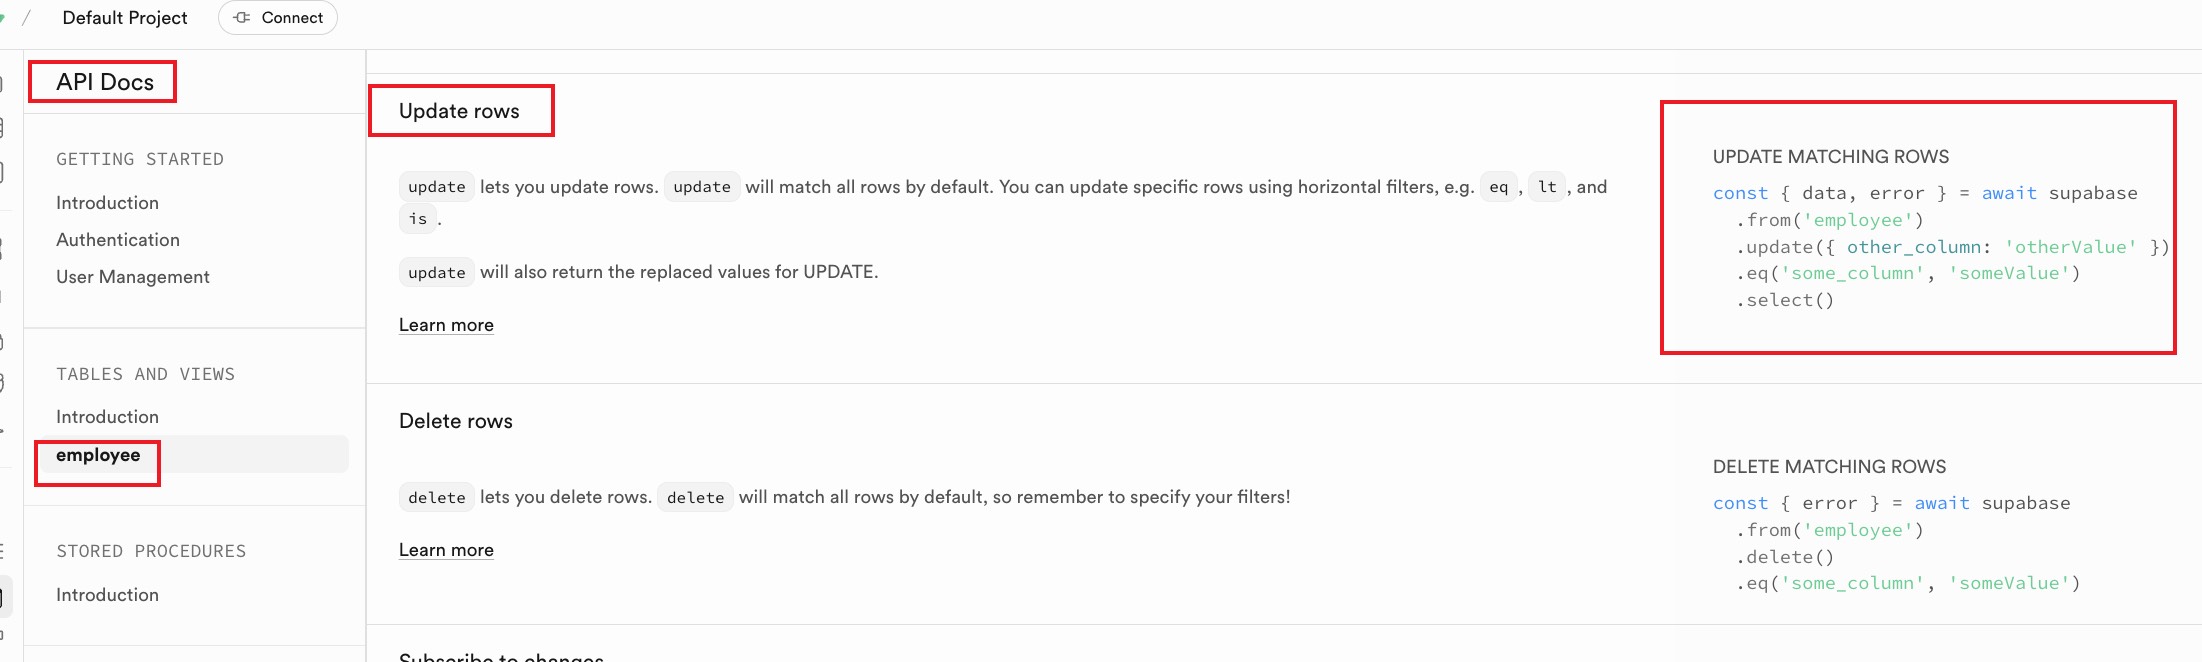Open the Default Project breadcrumb
Viewport: 2202px width, 662px height.
pos(124,18)
